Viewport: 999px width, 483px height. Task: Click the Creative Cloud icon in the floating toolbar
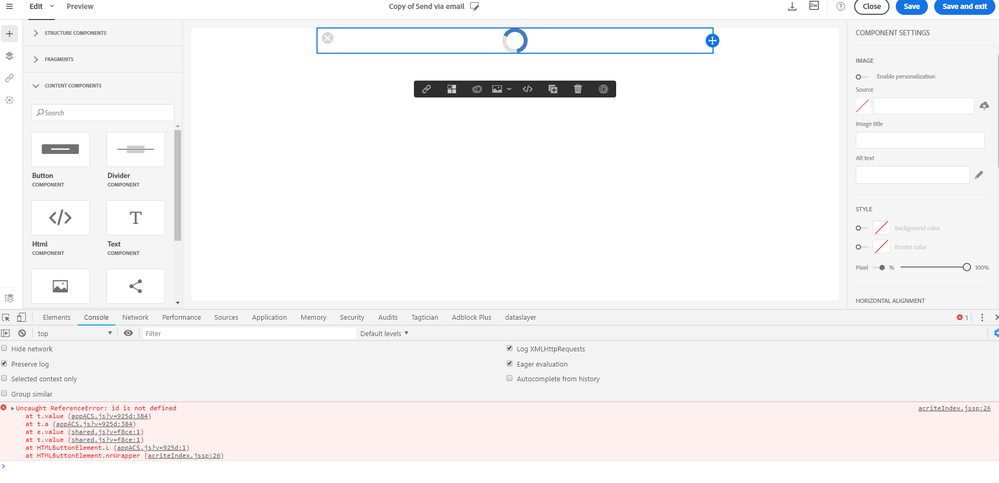click(477, 89)
